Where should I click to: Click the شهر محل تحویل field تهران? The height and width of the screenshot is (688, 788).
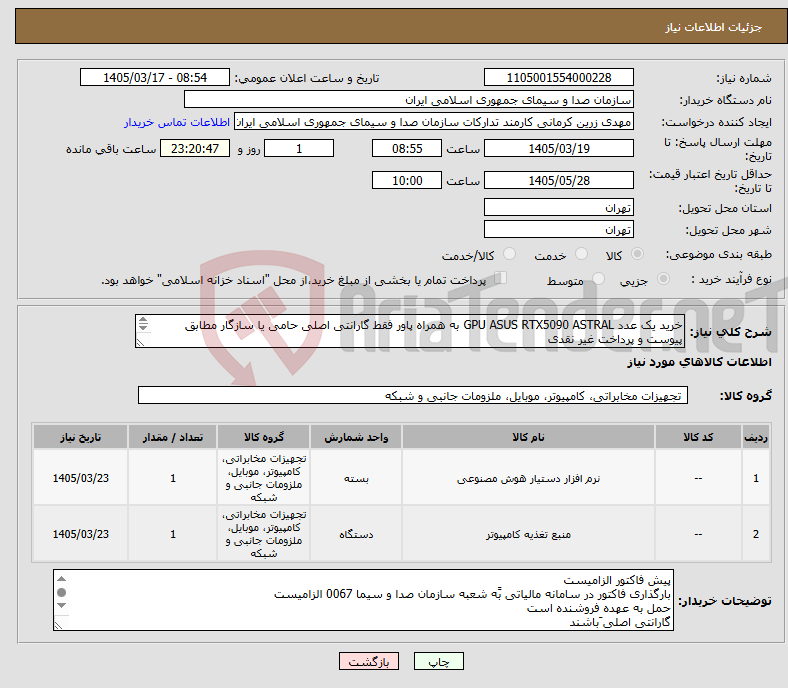click(559, 229)
